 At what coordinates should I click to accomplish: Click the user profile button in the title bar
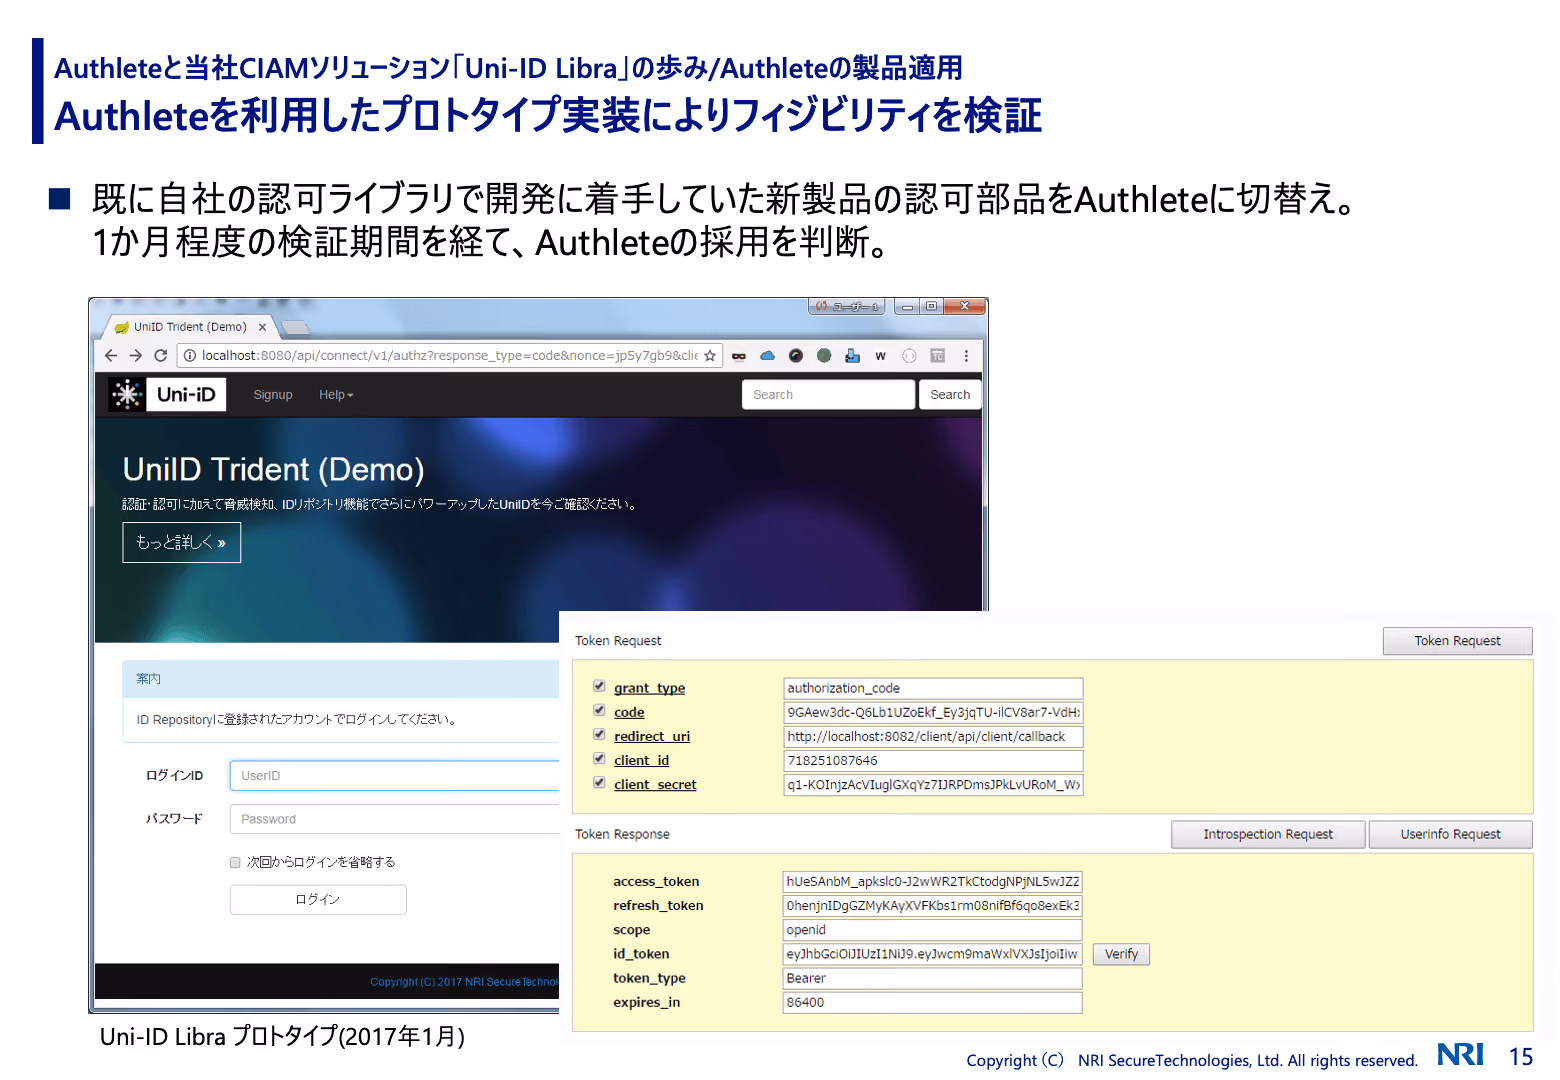coord(848,307)
